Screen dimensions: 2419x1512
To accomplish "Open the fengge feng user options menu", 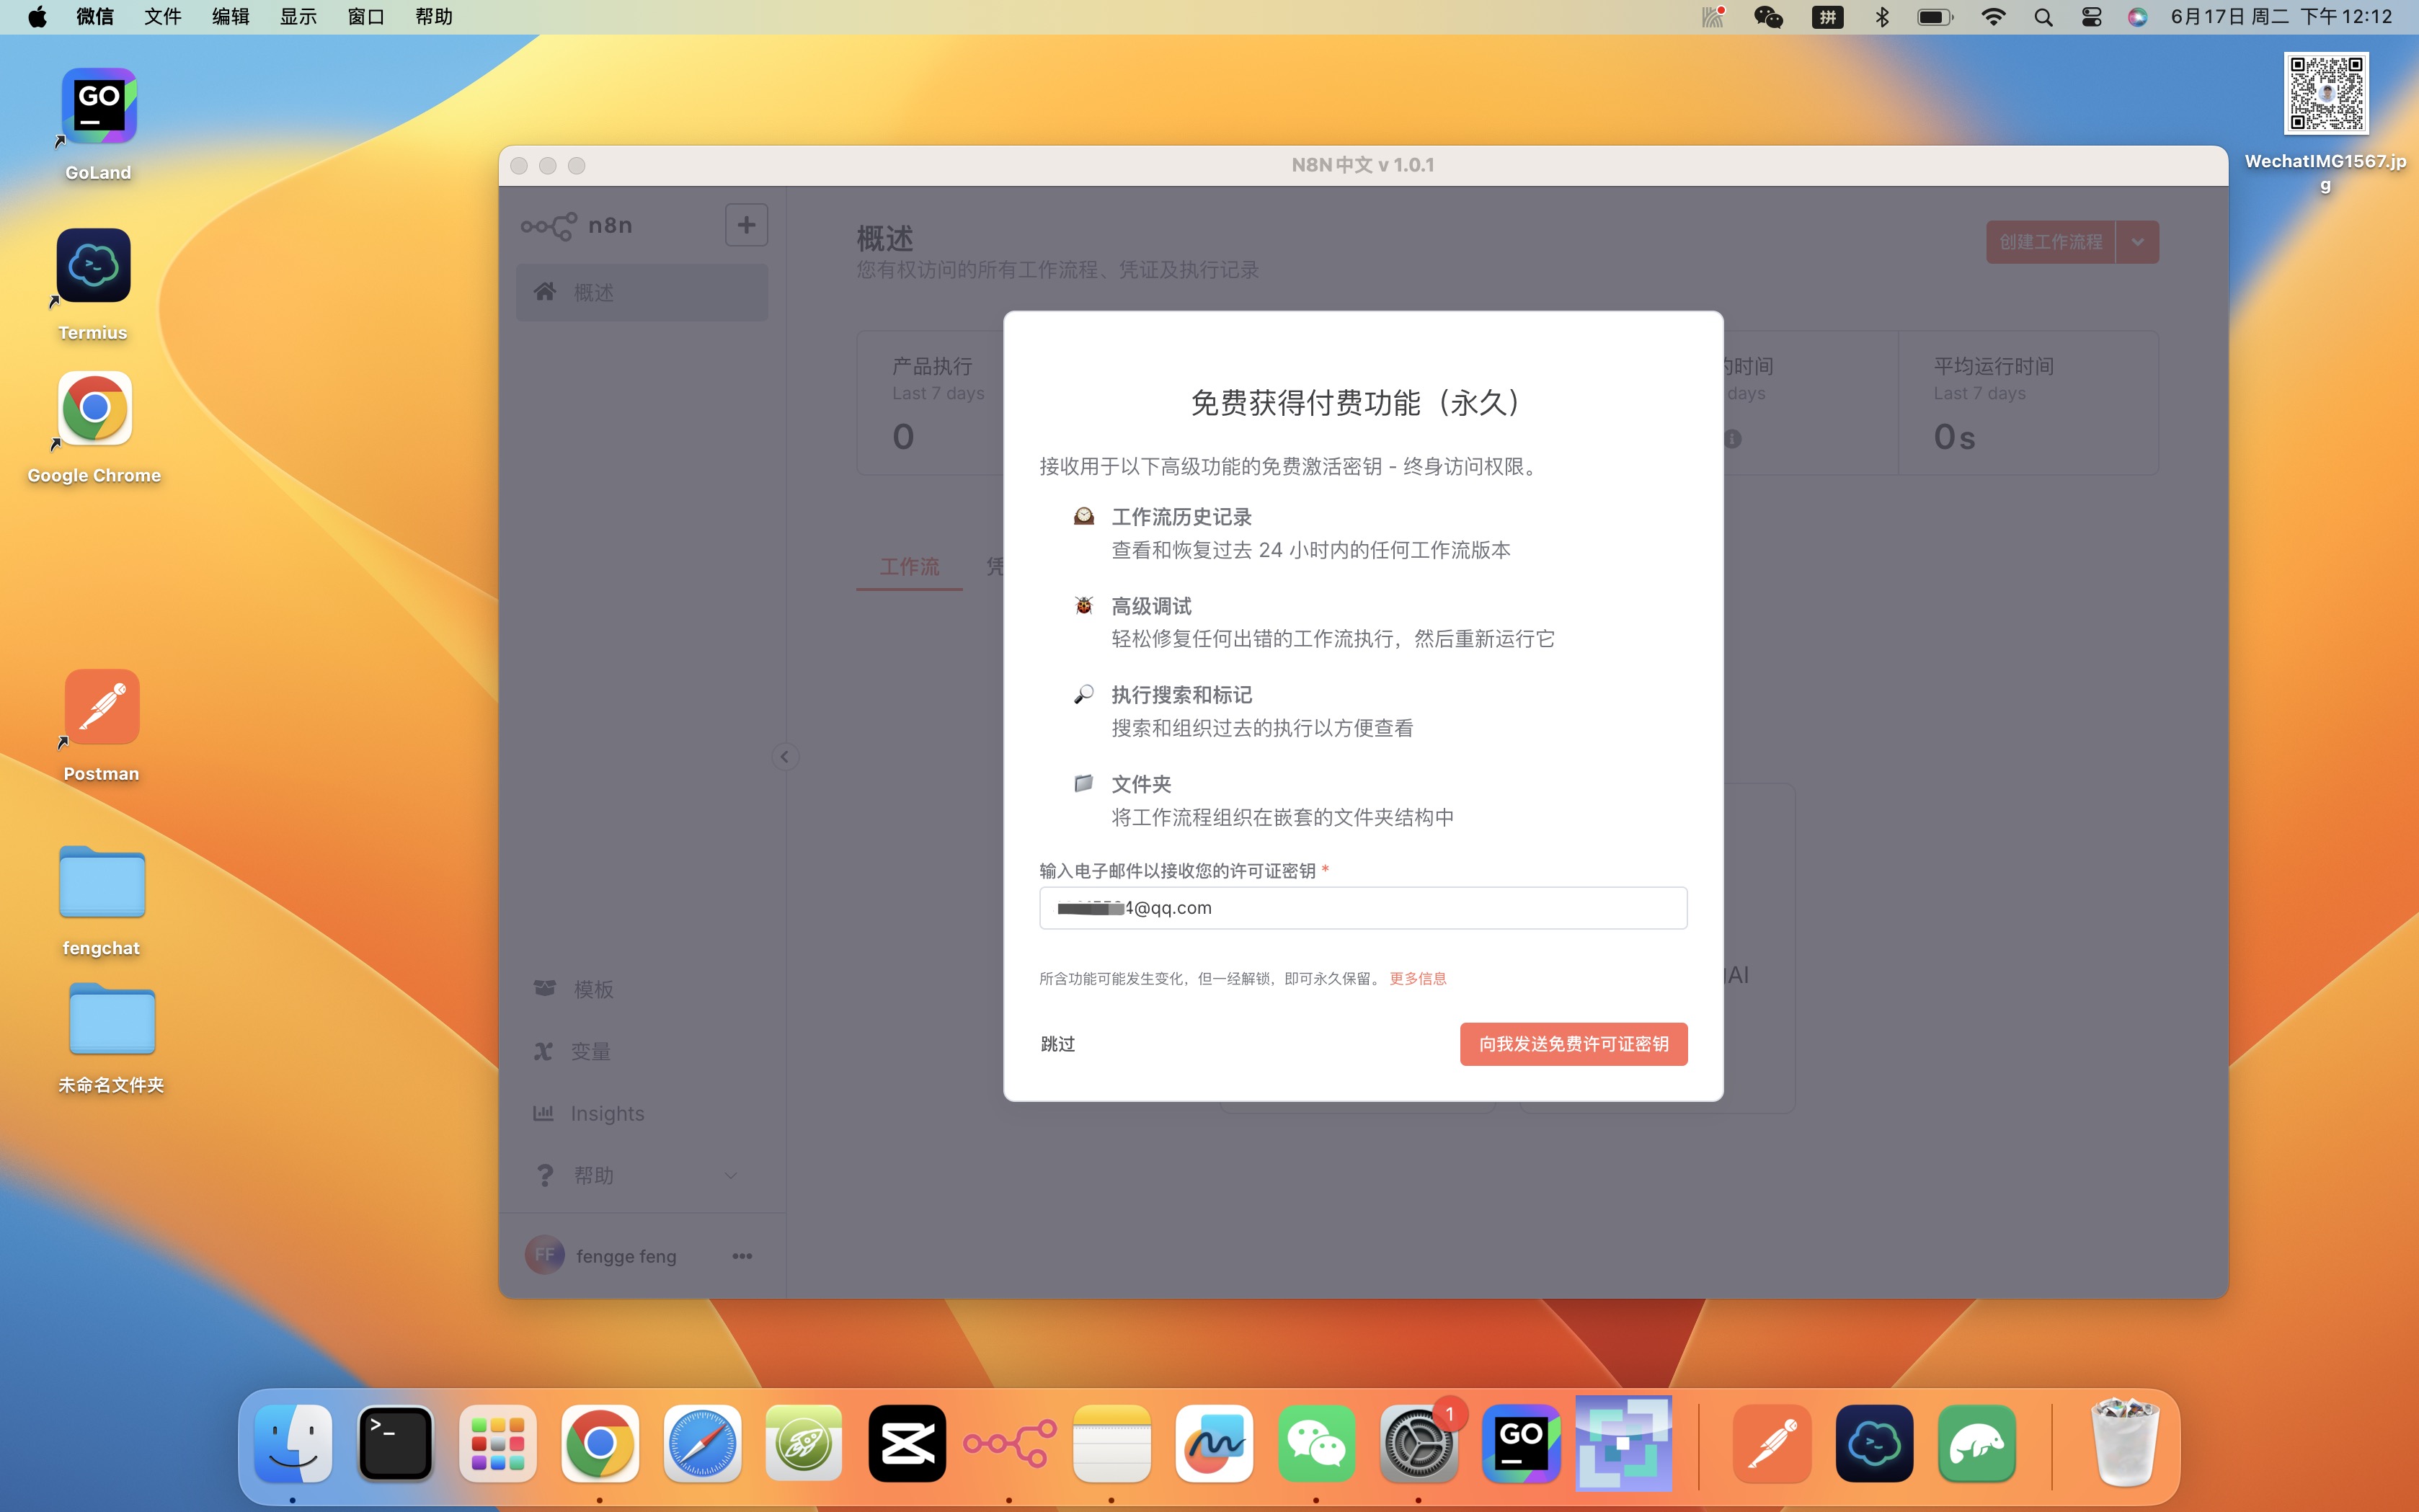I will [742, 1256].
